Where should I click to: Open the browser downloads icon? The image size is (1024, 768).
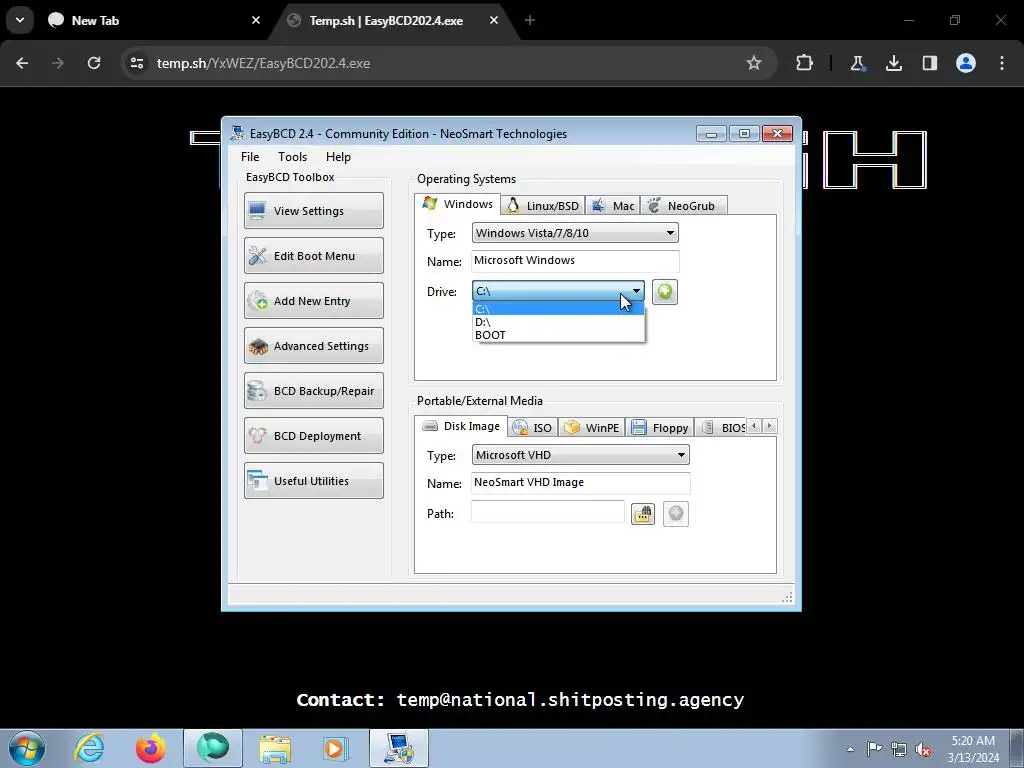893,63
